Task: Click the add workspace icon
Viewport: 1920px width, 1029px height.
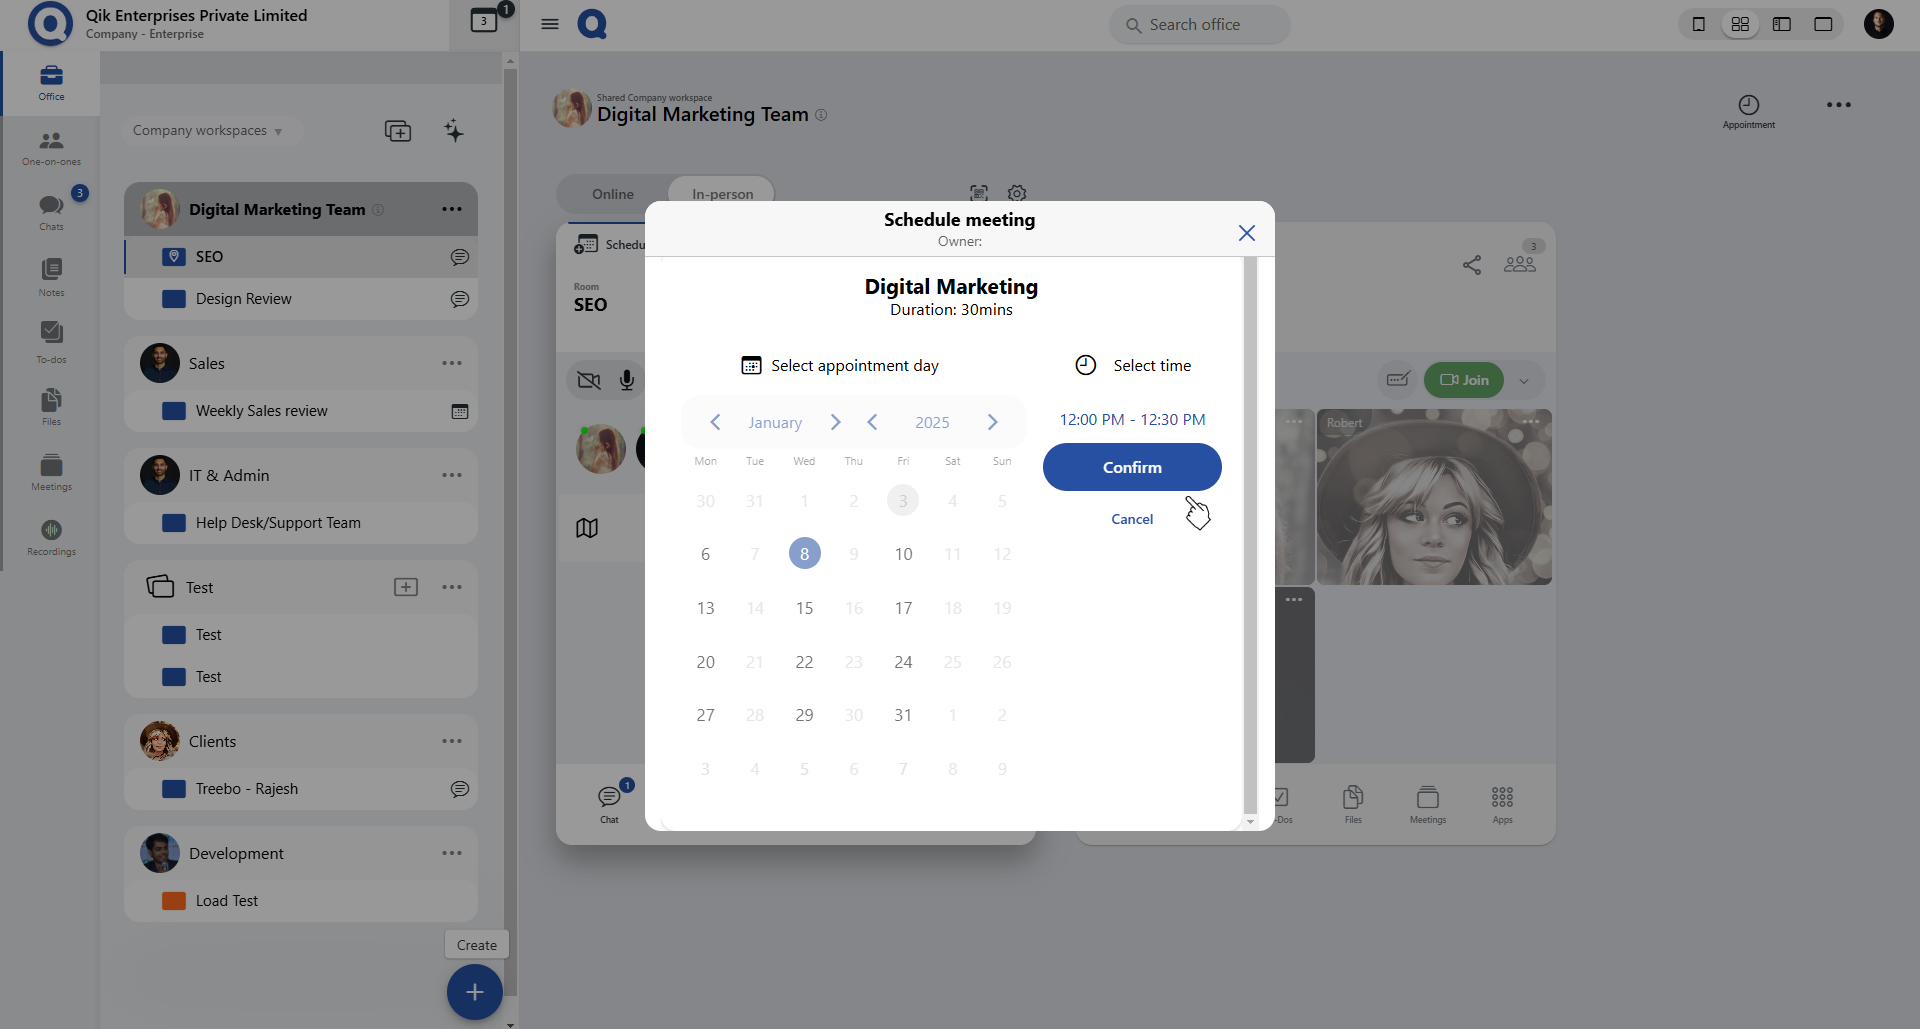Action: point(398,131)
